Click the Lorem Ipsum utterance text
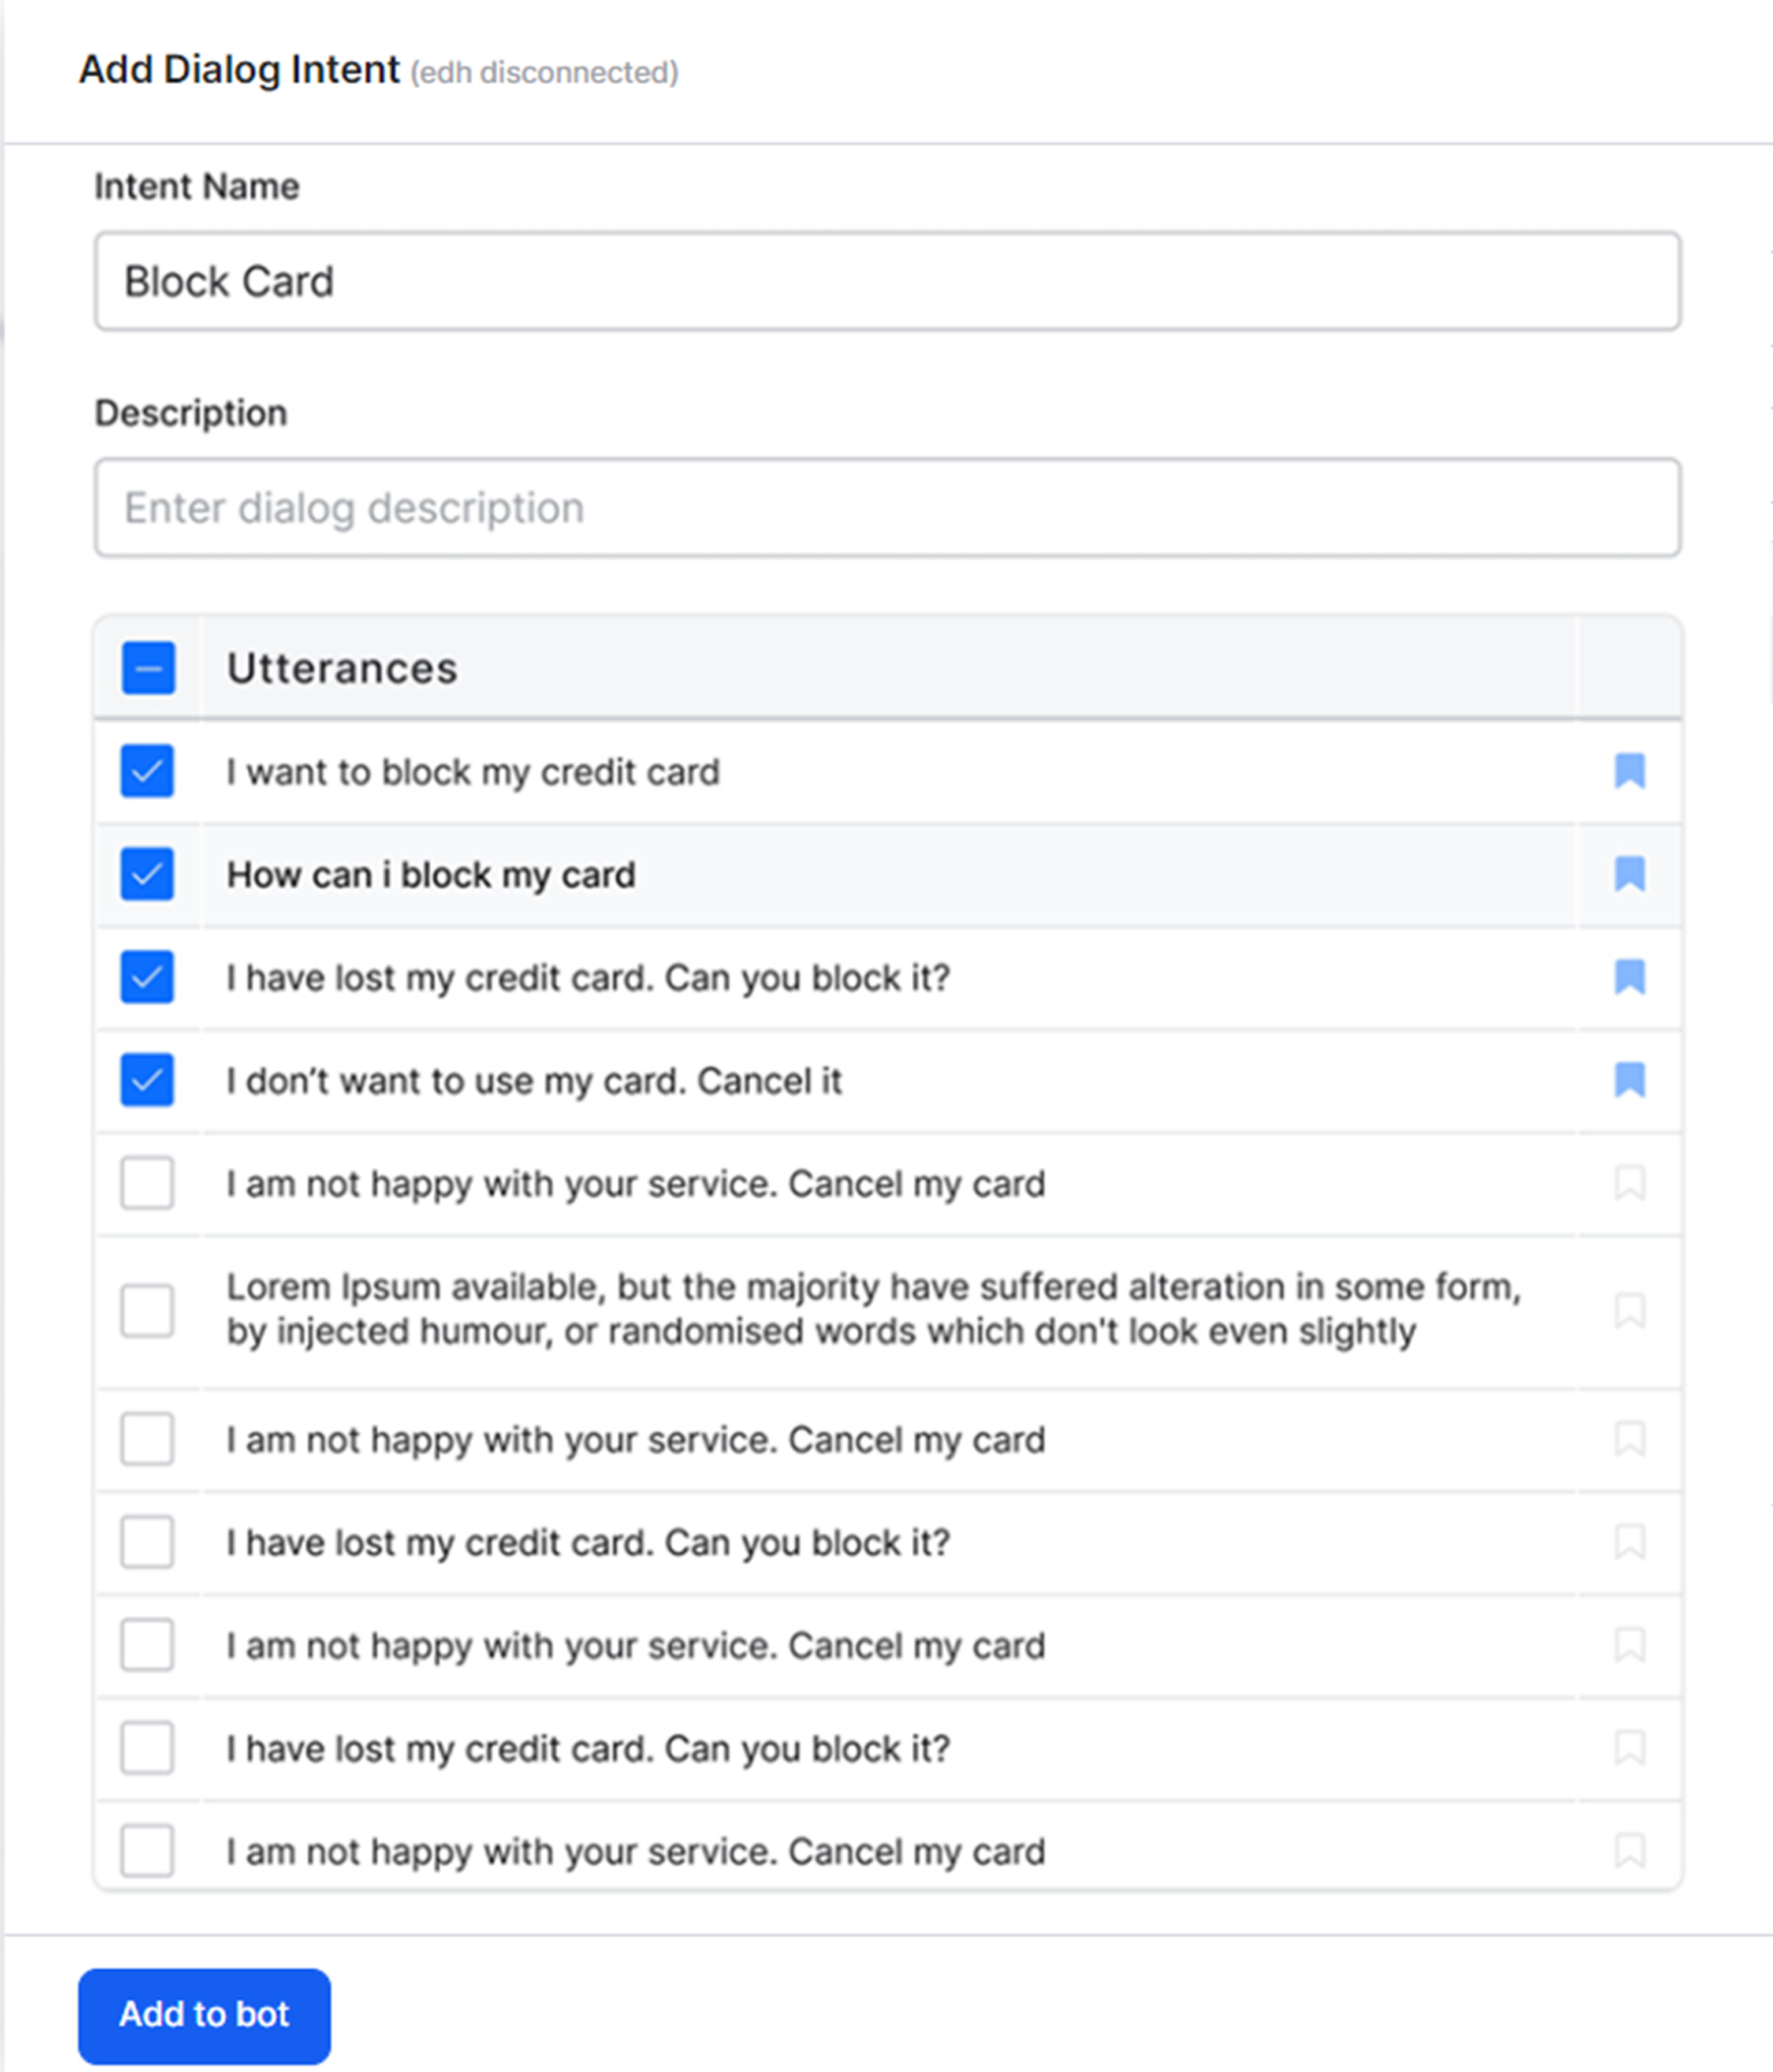Viewport: 1773px width, 2072px height. coord(872,1309)
